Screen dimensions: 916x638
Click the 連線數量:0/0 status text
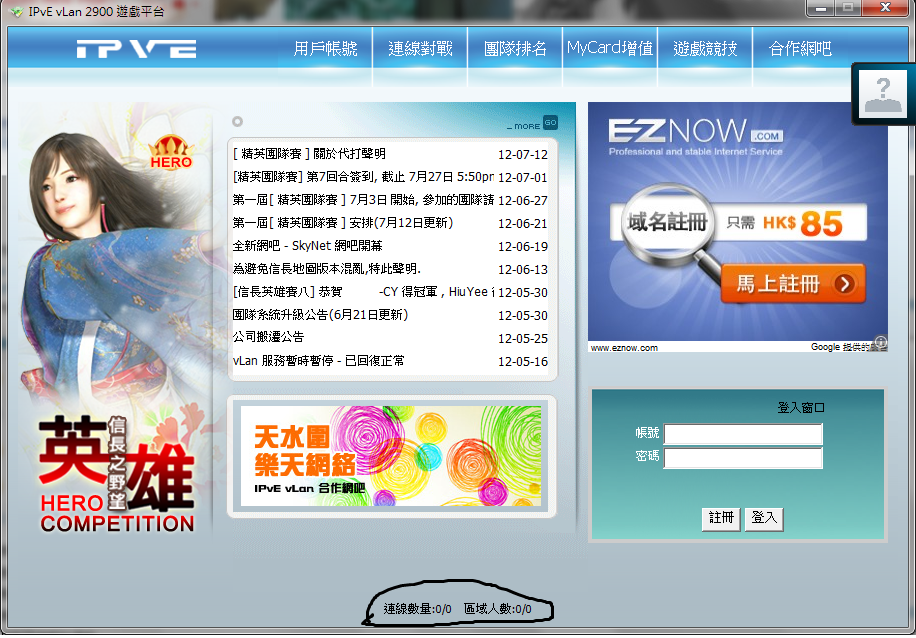click(417, 609)
